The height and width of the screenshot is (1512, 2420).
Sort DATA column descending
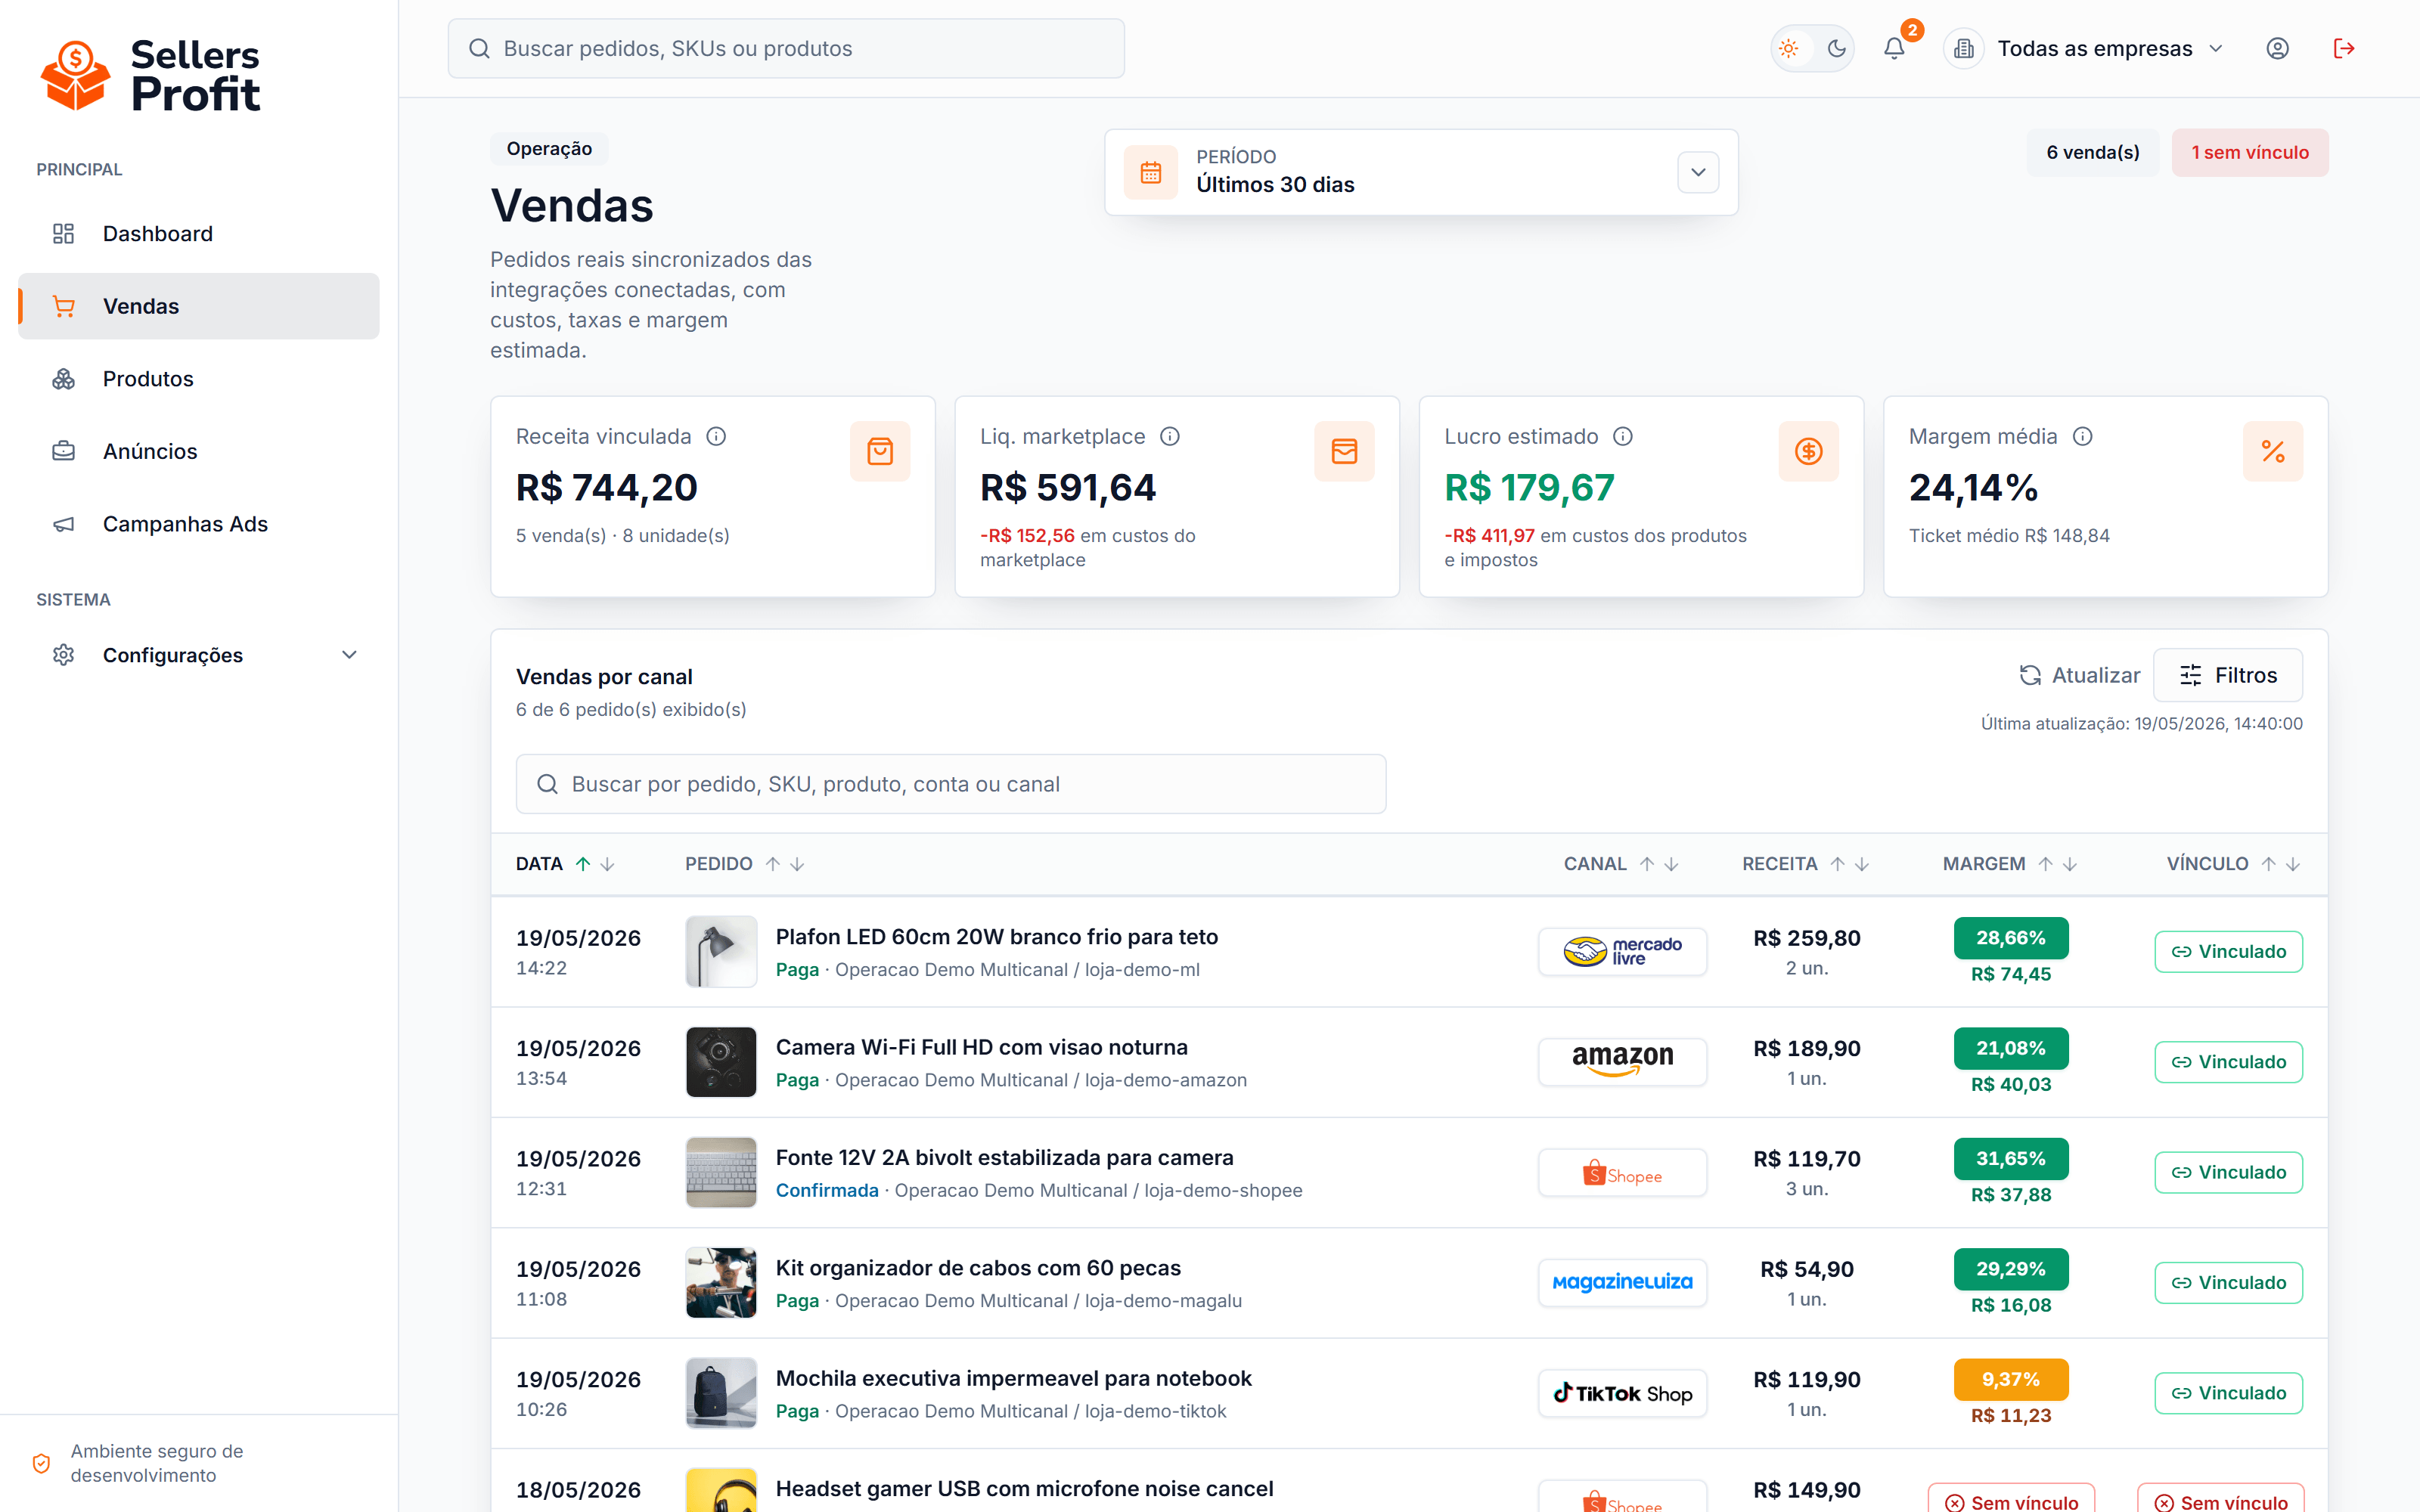click(607, 864)
